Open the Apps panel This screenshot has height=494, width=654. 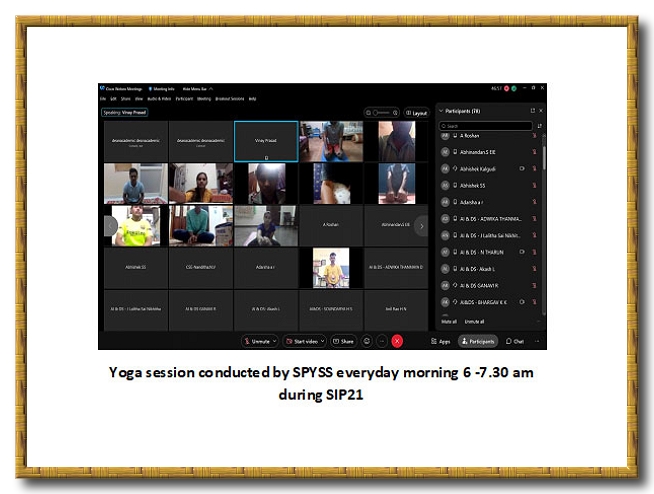[x=441, y=341]
